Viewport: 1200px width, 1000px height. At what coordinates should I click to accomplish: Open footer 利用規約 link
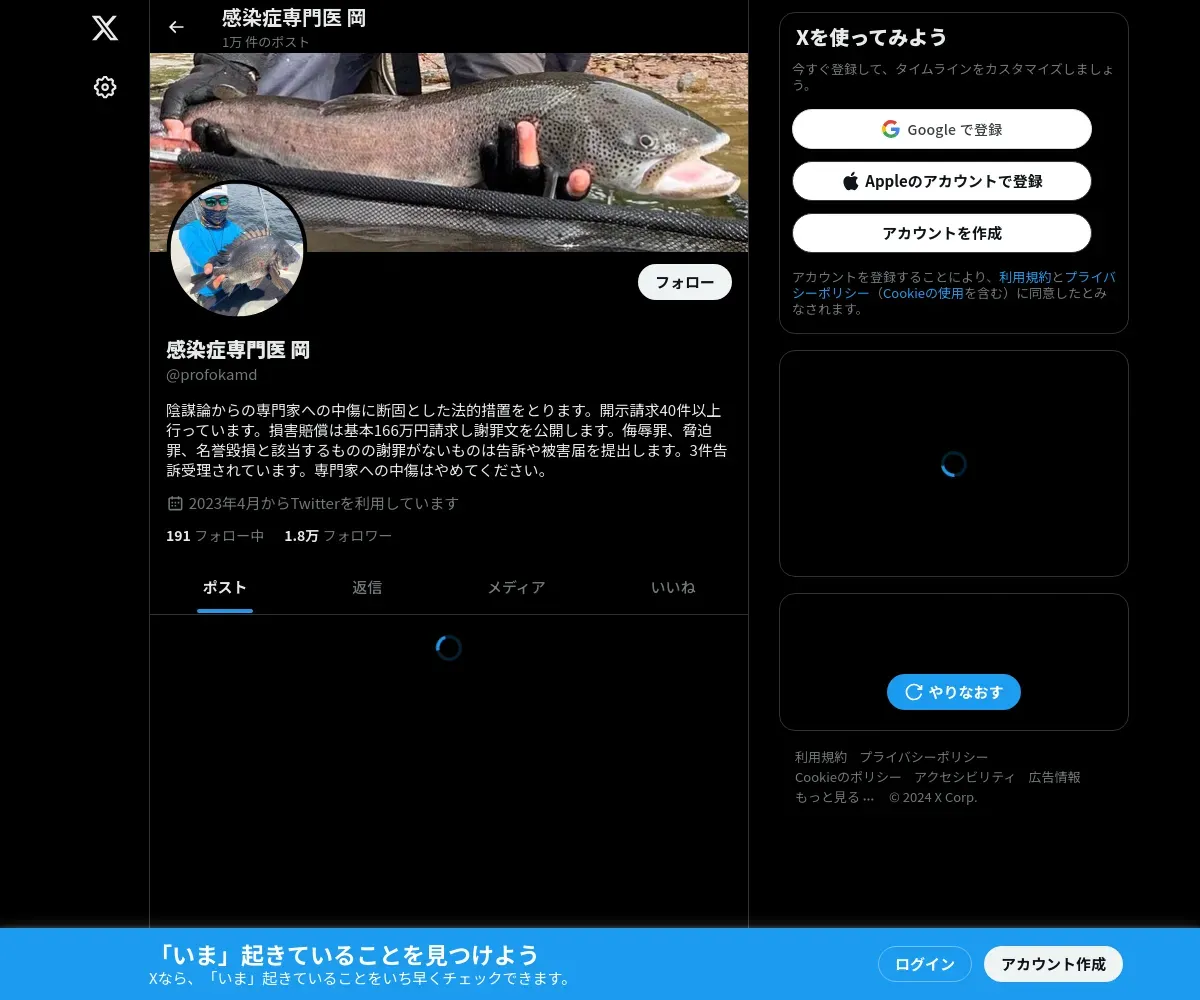[821, 757]
